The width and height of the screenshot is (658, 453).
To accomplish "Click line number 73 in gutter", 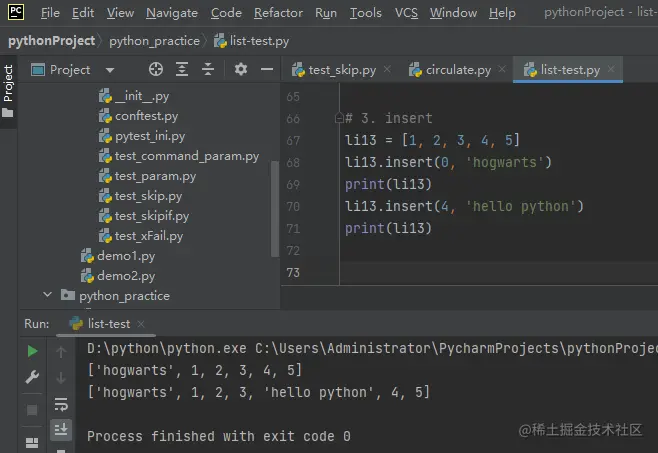I will [x=293, y=273].
